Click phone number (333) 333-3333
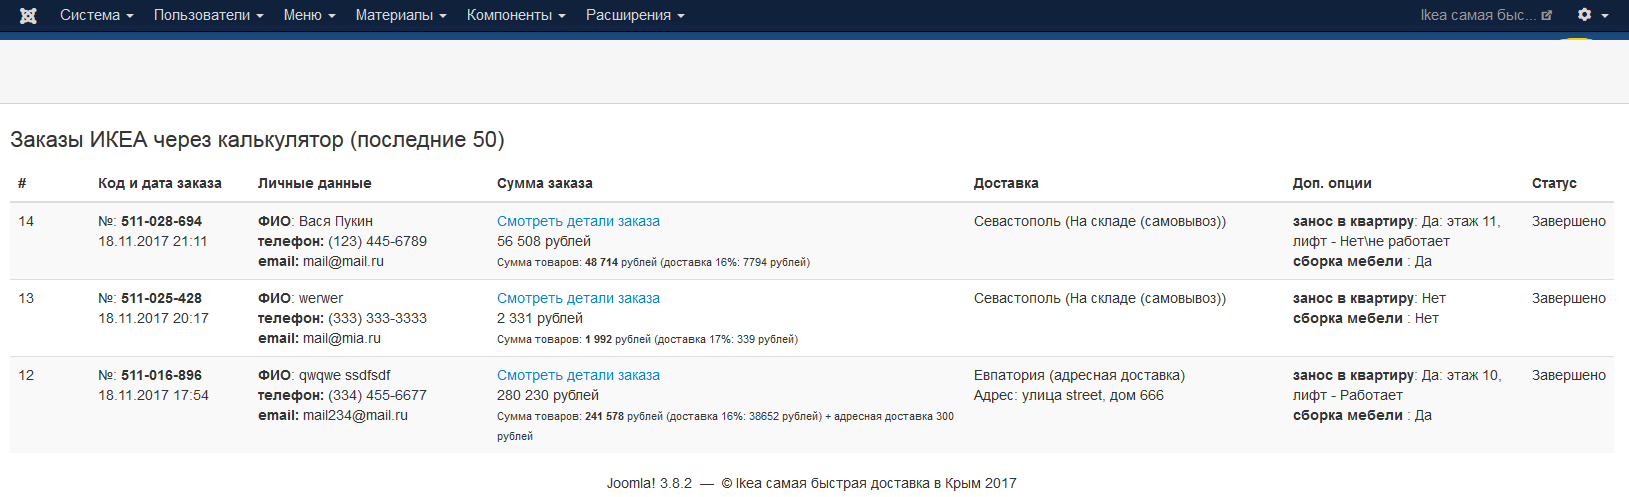 pos(377,318)
